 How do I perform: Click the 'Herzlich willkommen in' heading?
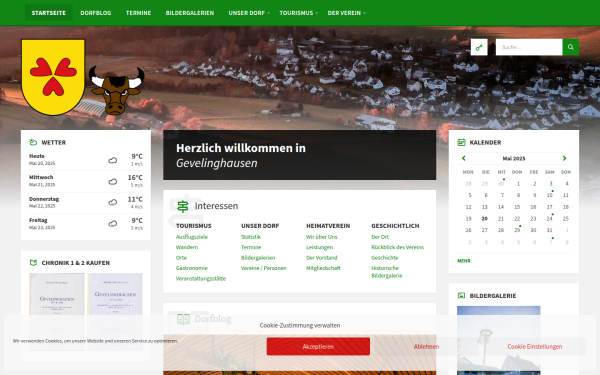241,148
